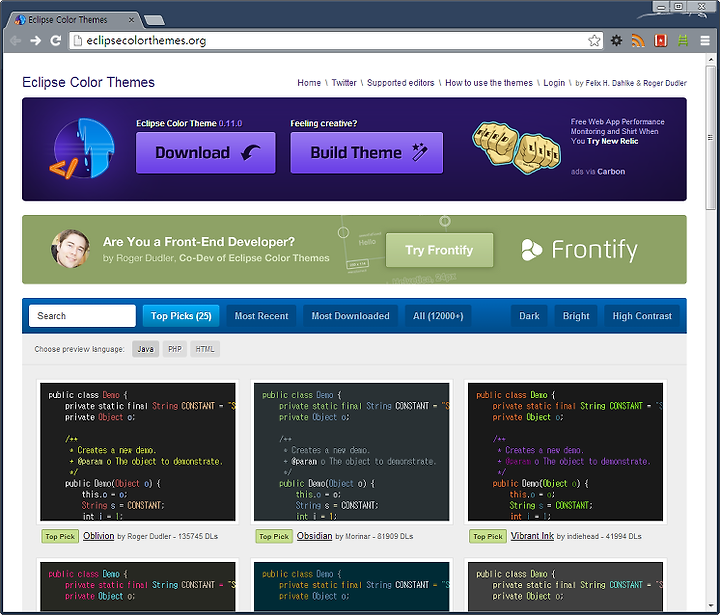Viewport: 720px width, 615px height.
Task: Open the Obsidian theme preview thumbnail
Action: (x=351, y=452)
